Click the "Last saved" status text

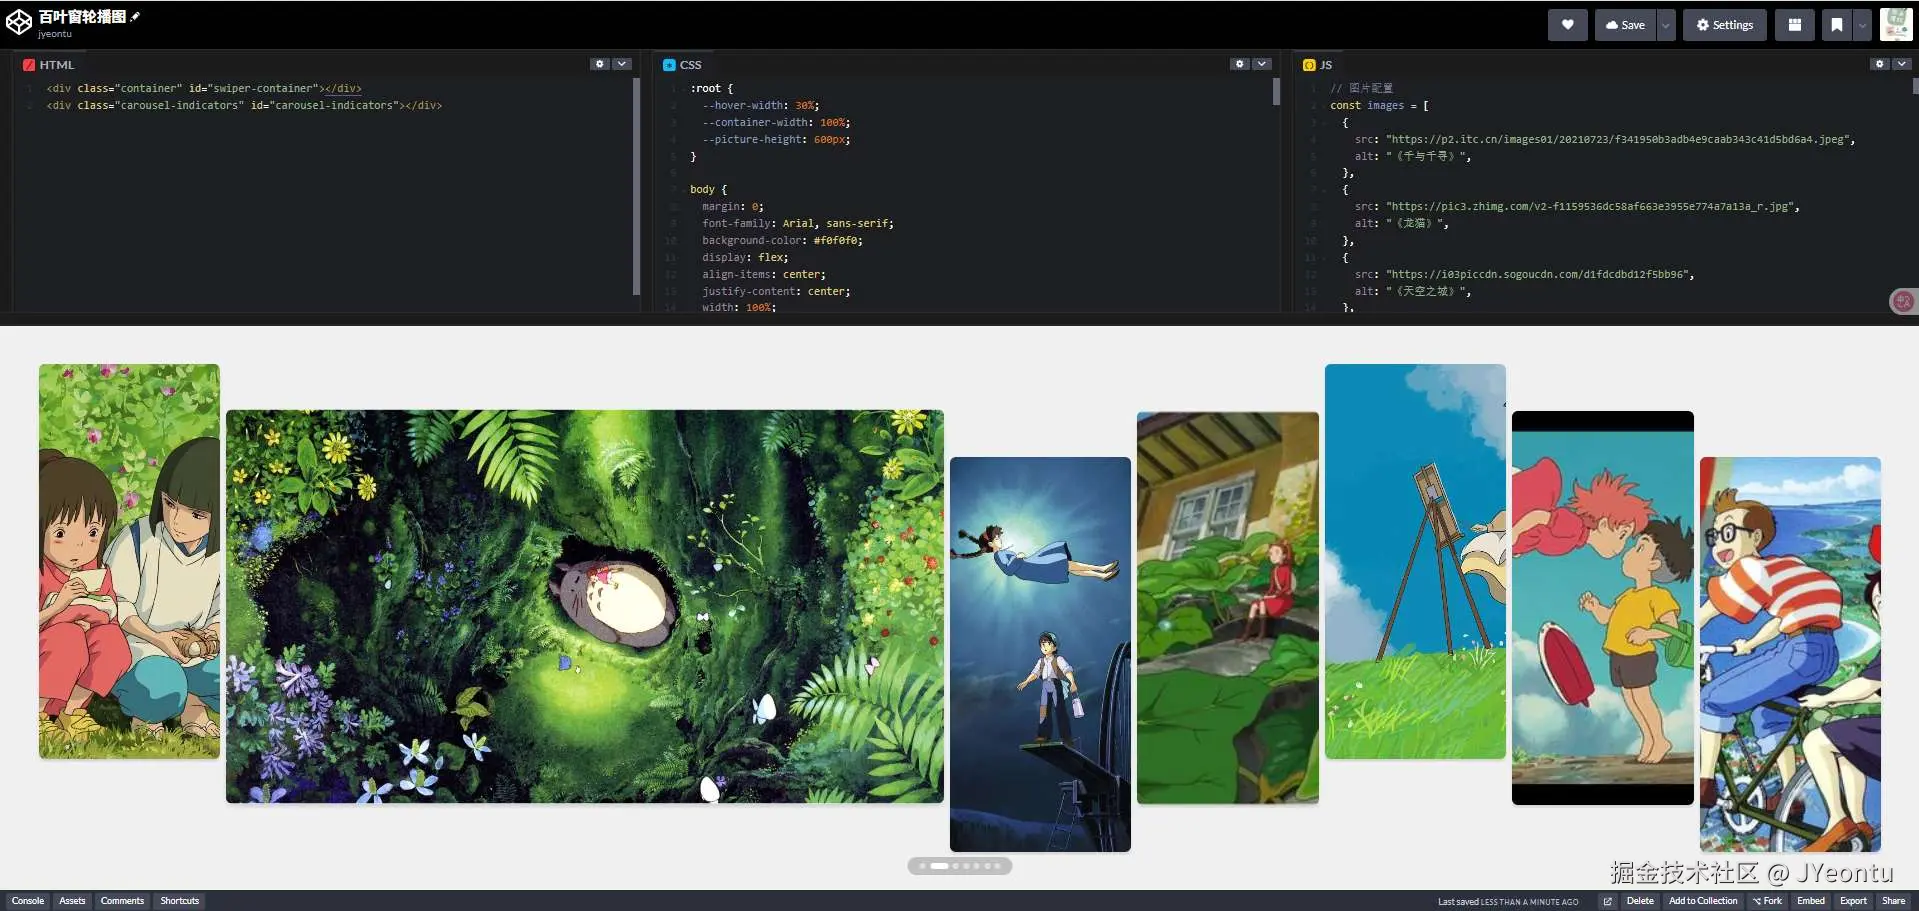(x=1508, y=902)
